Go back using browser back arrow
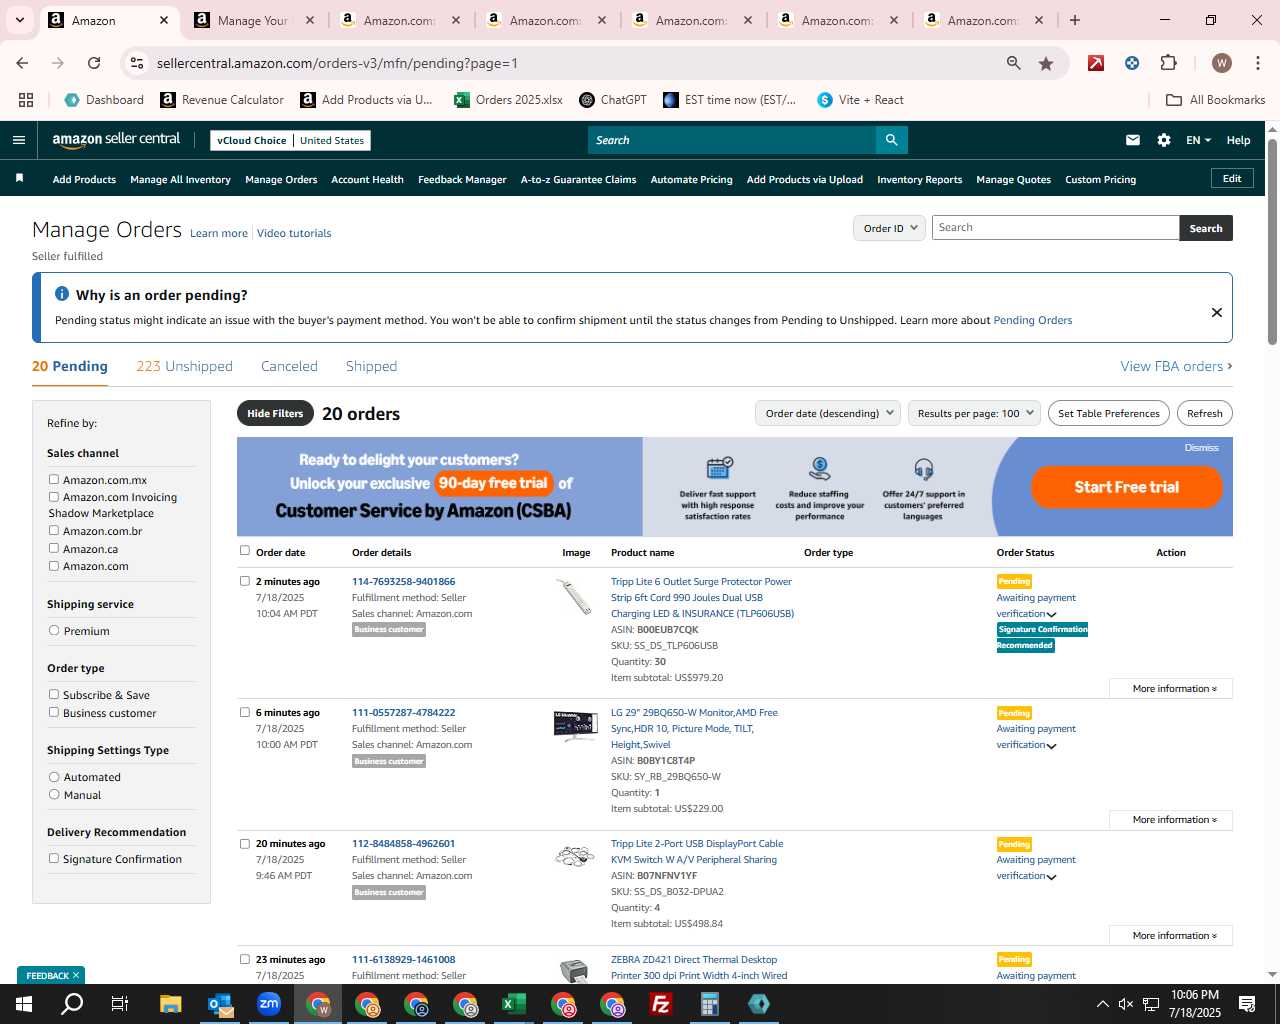Screen dimensions: 1280x1024 (22, 63)
